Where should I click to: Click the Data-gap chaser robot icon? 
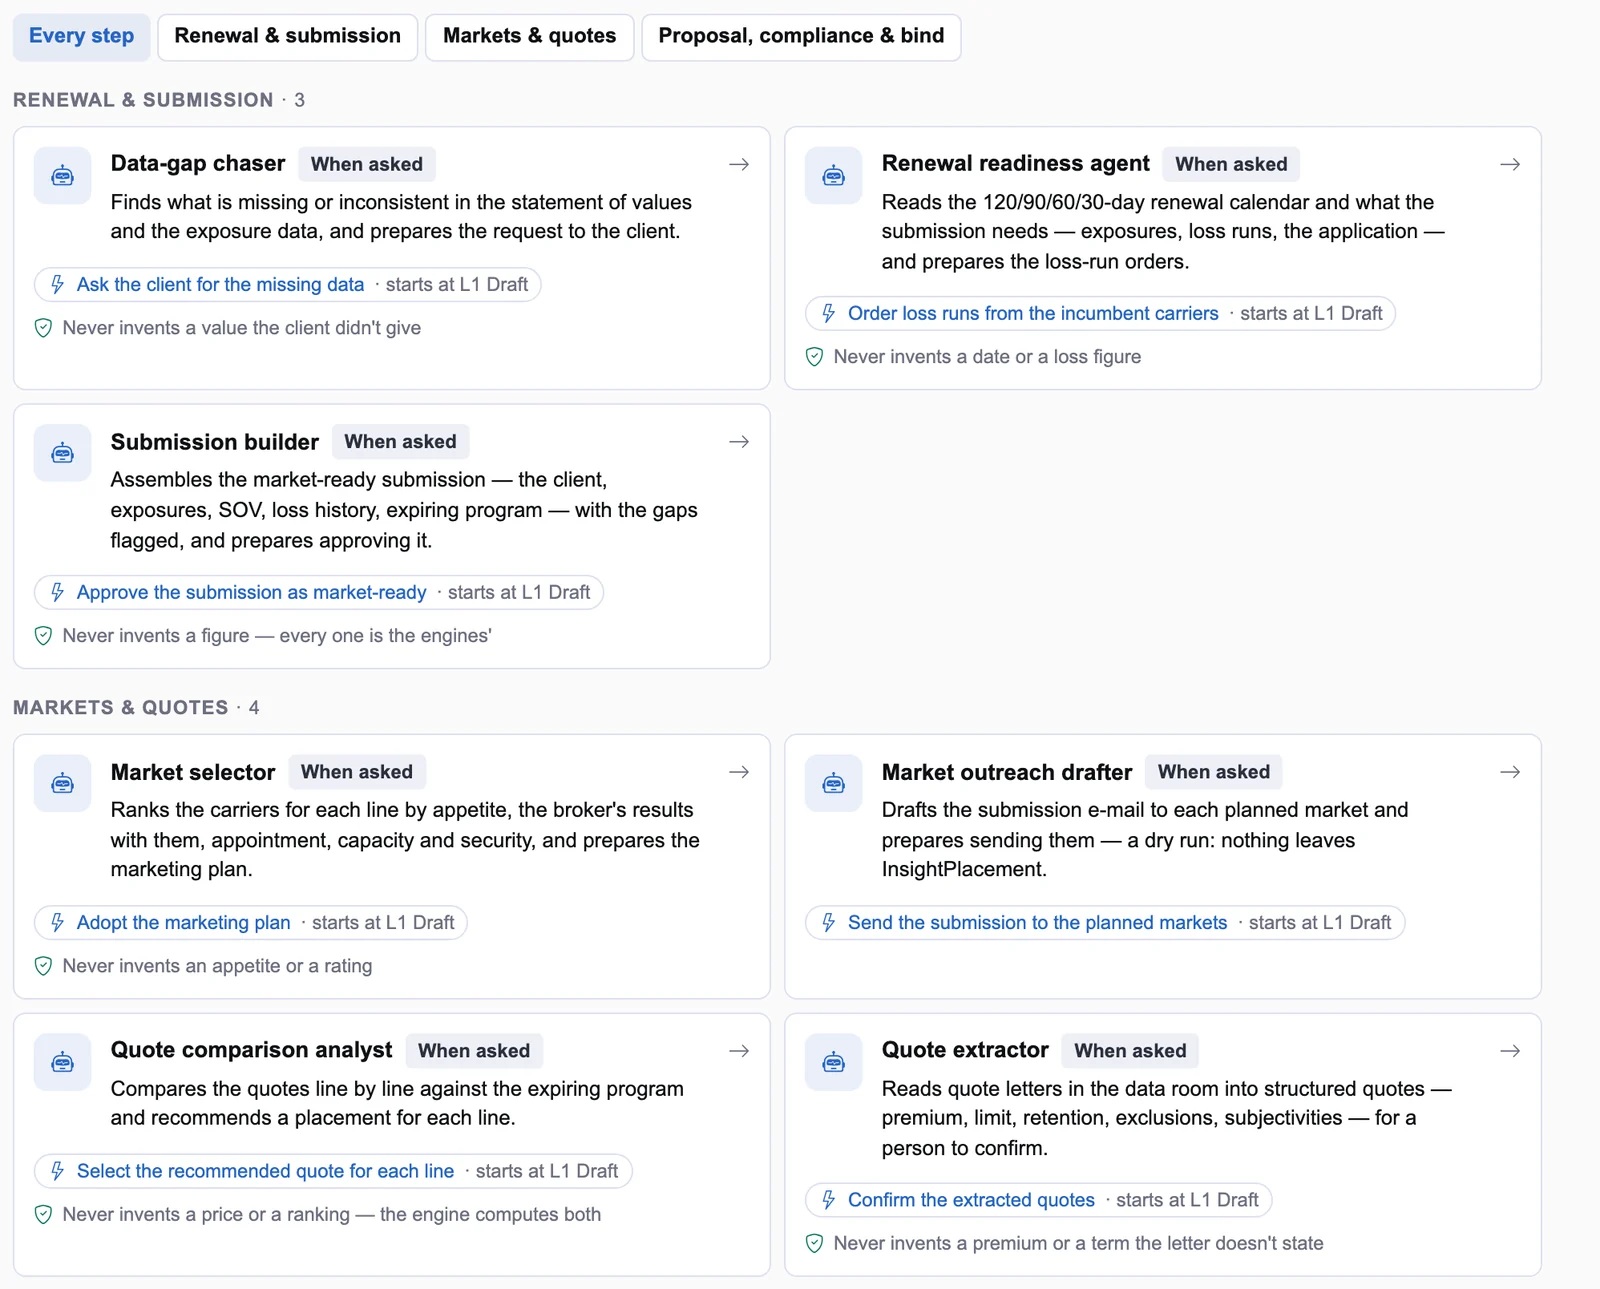click(x=63, y=176)
